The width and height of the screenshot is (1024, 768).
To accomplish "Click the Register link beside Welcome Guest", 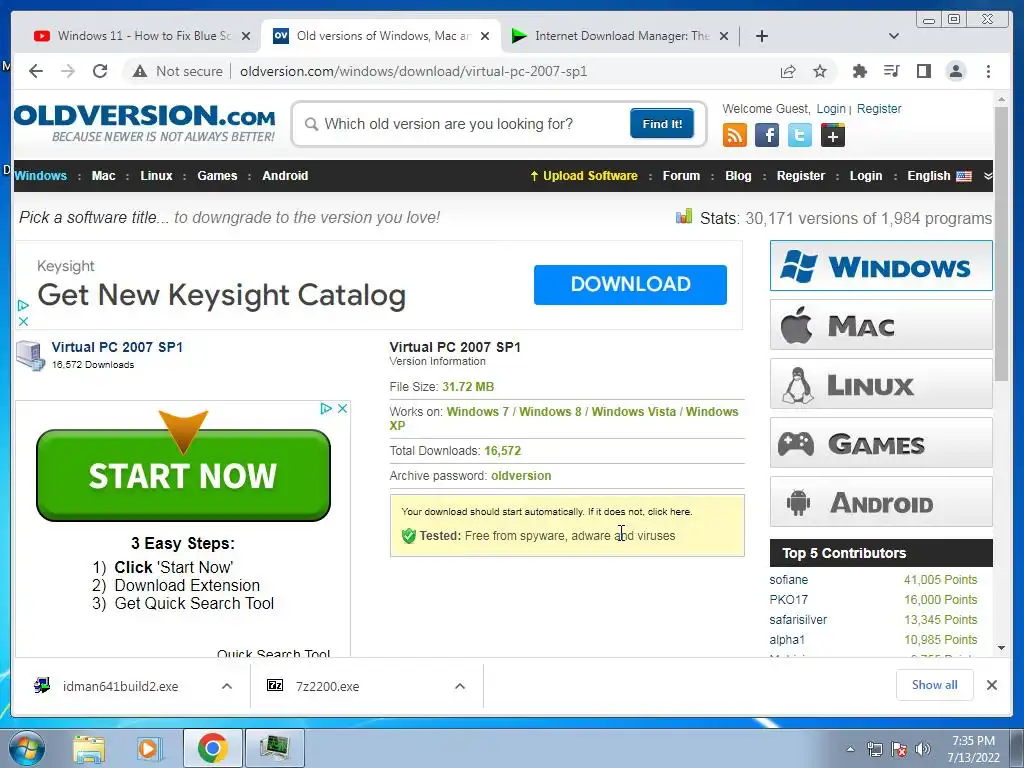I will click(879, 108).
